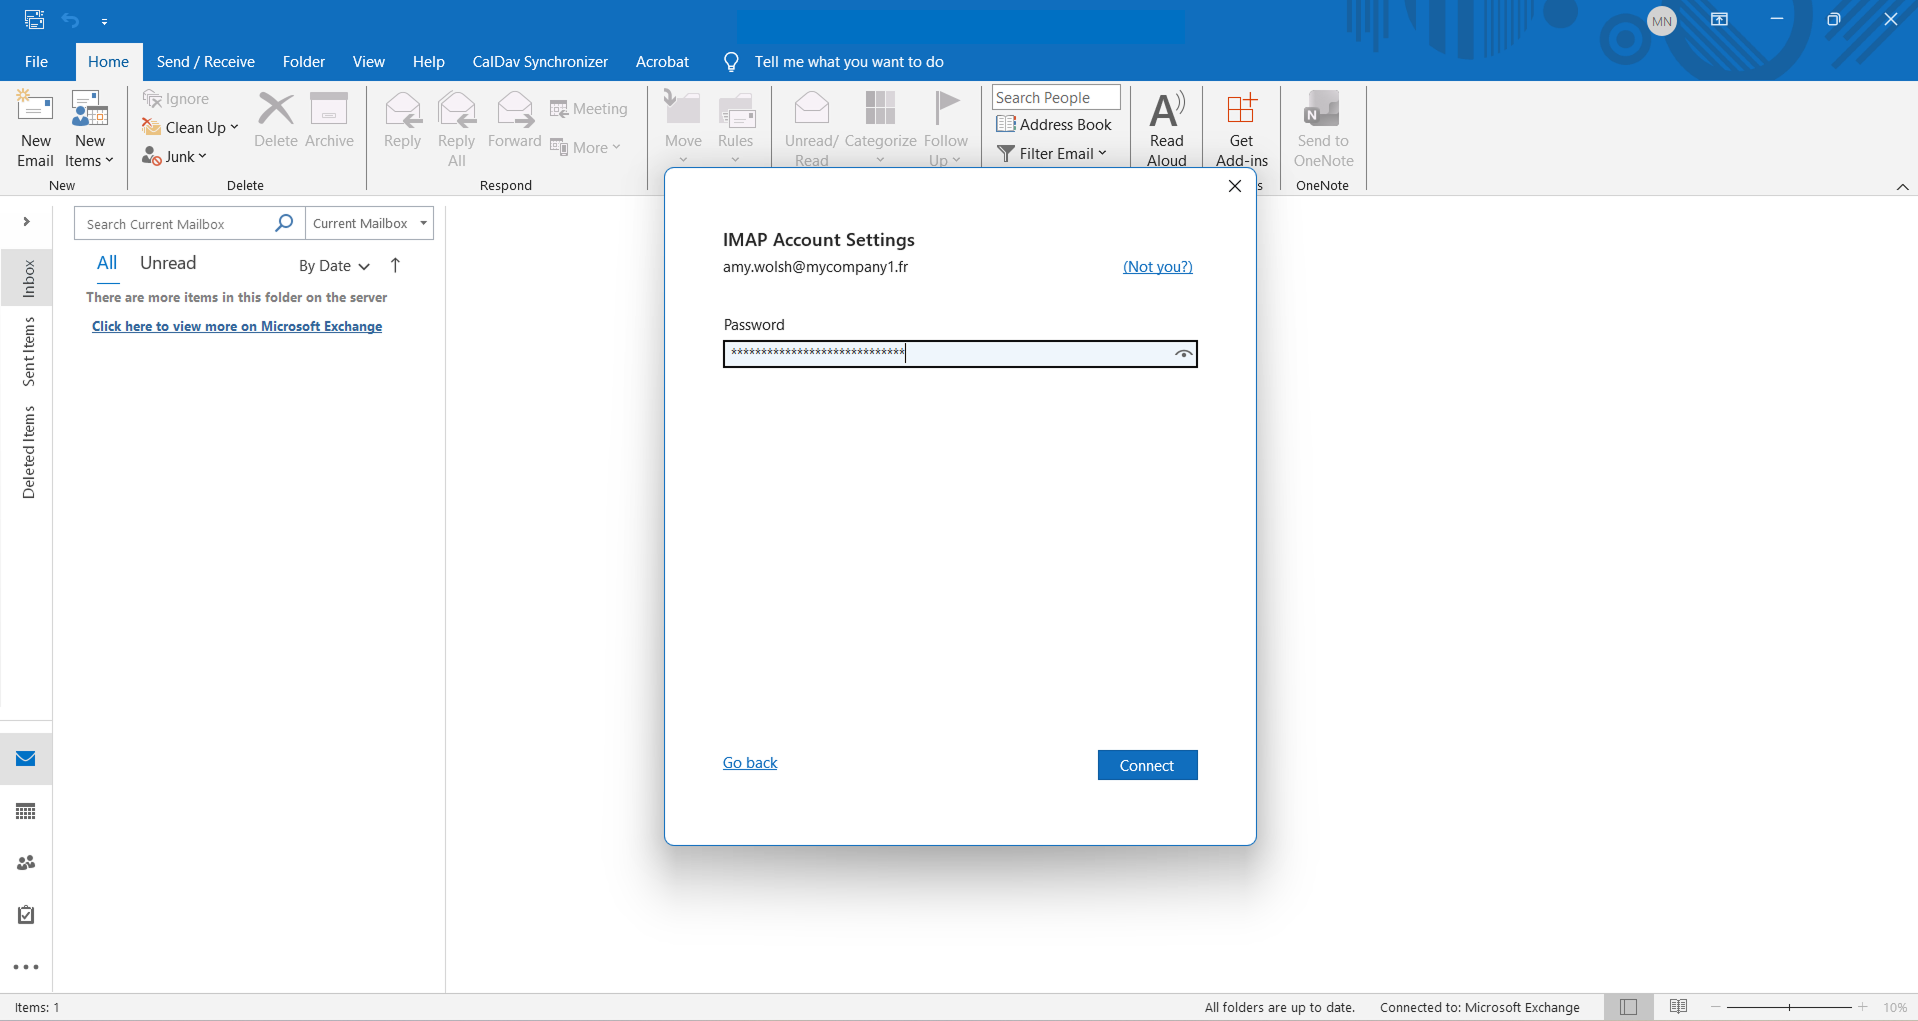Open People view in navigation bar
Viewport: 1918px width, 1021px height.
(x=26, y=863)
